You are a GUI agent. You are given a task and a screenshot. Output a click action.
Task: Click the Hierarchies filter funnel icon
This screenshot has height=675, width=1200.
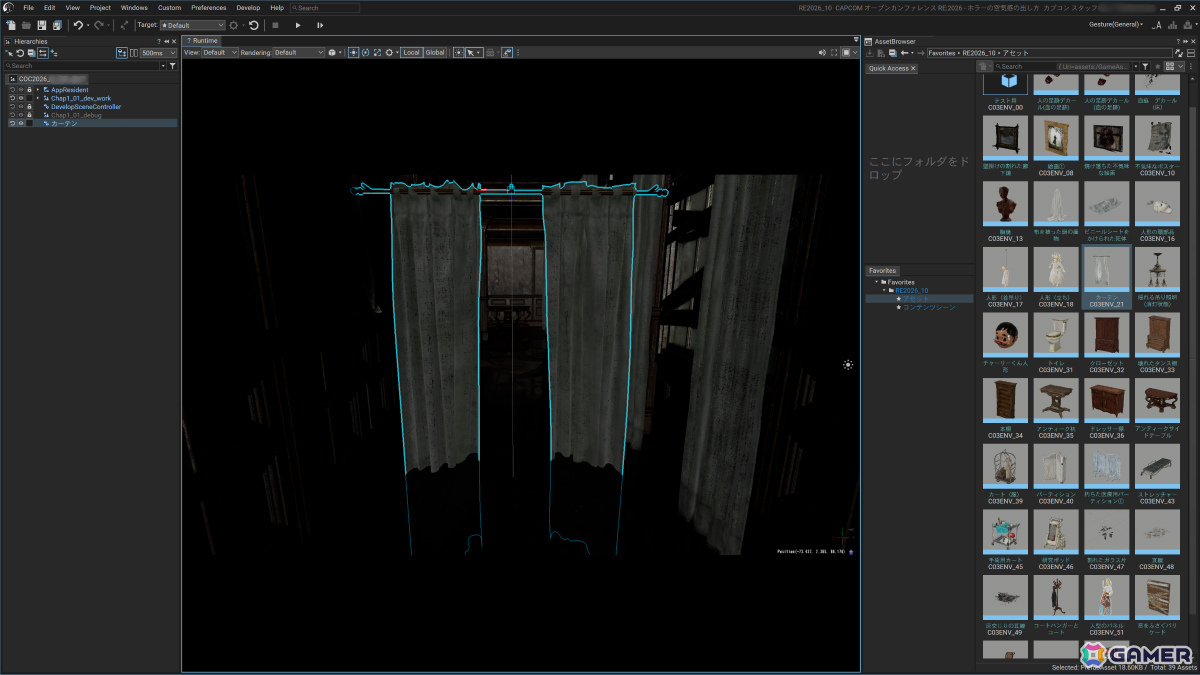click(x=172, y=65)
